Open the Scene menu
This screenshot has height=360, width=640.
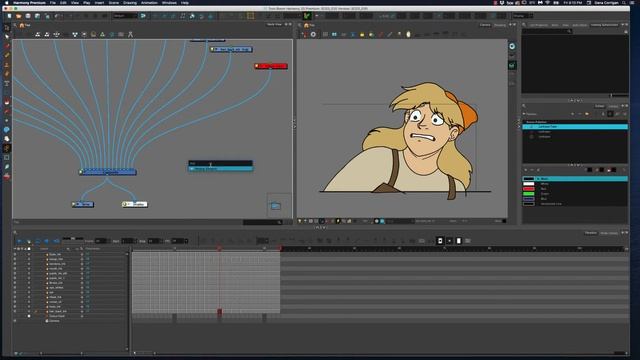click(114, 2)
